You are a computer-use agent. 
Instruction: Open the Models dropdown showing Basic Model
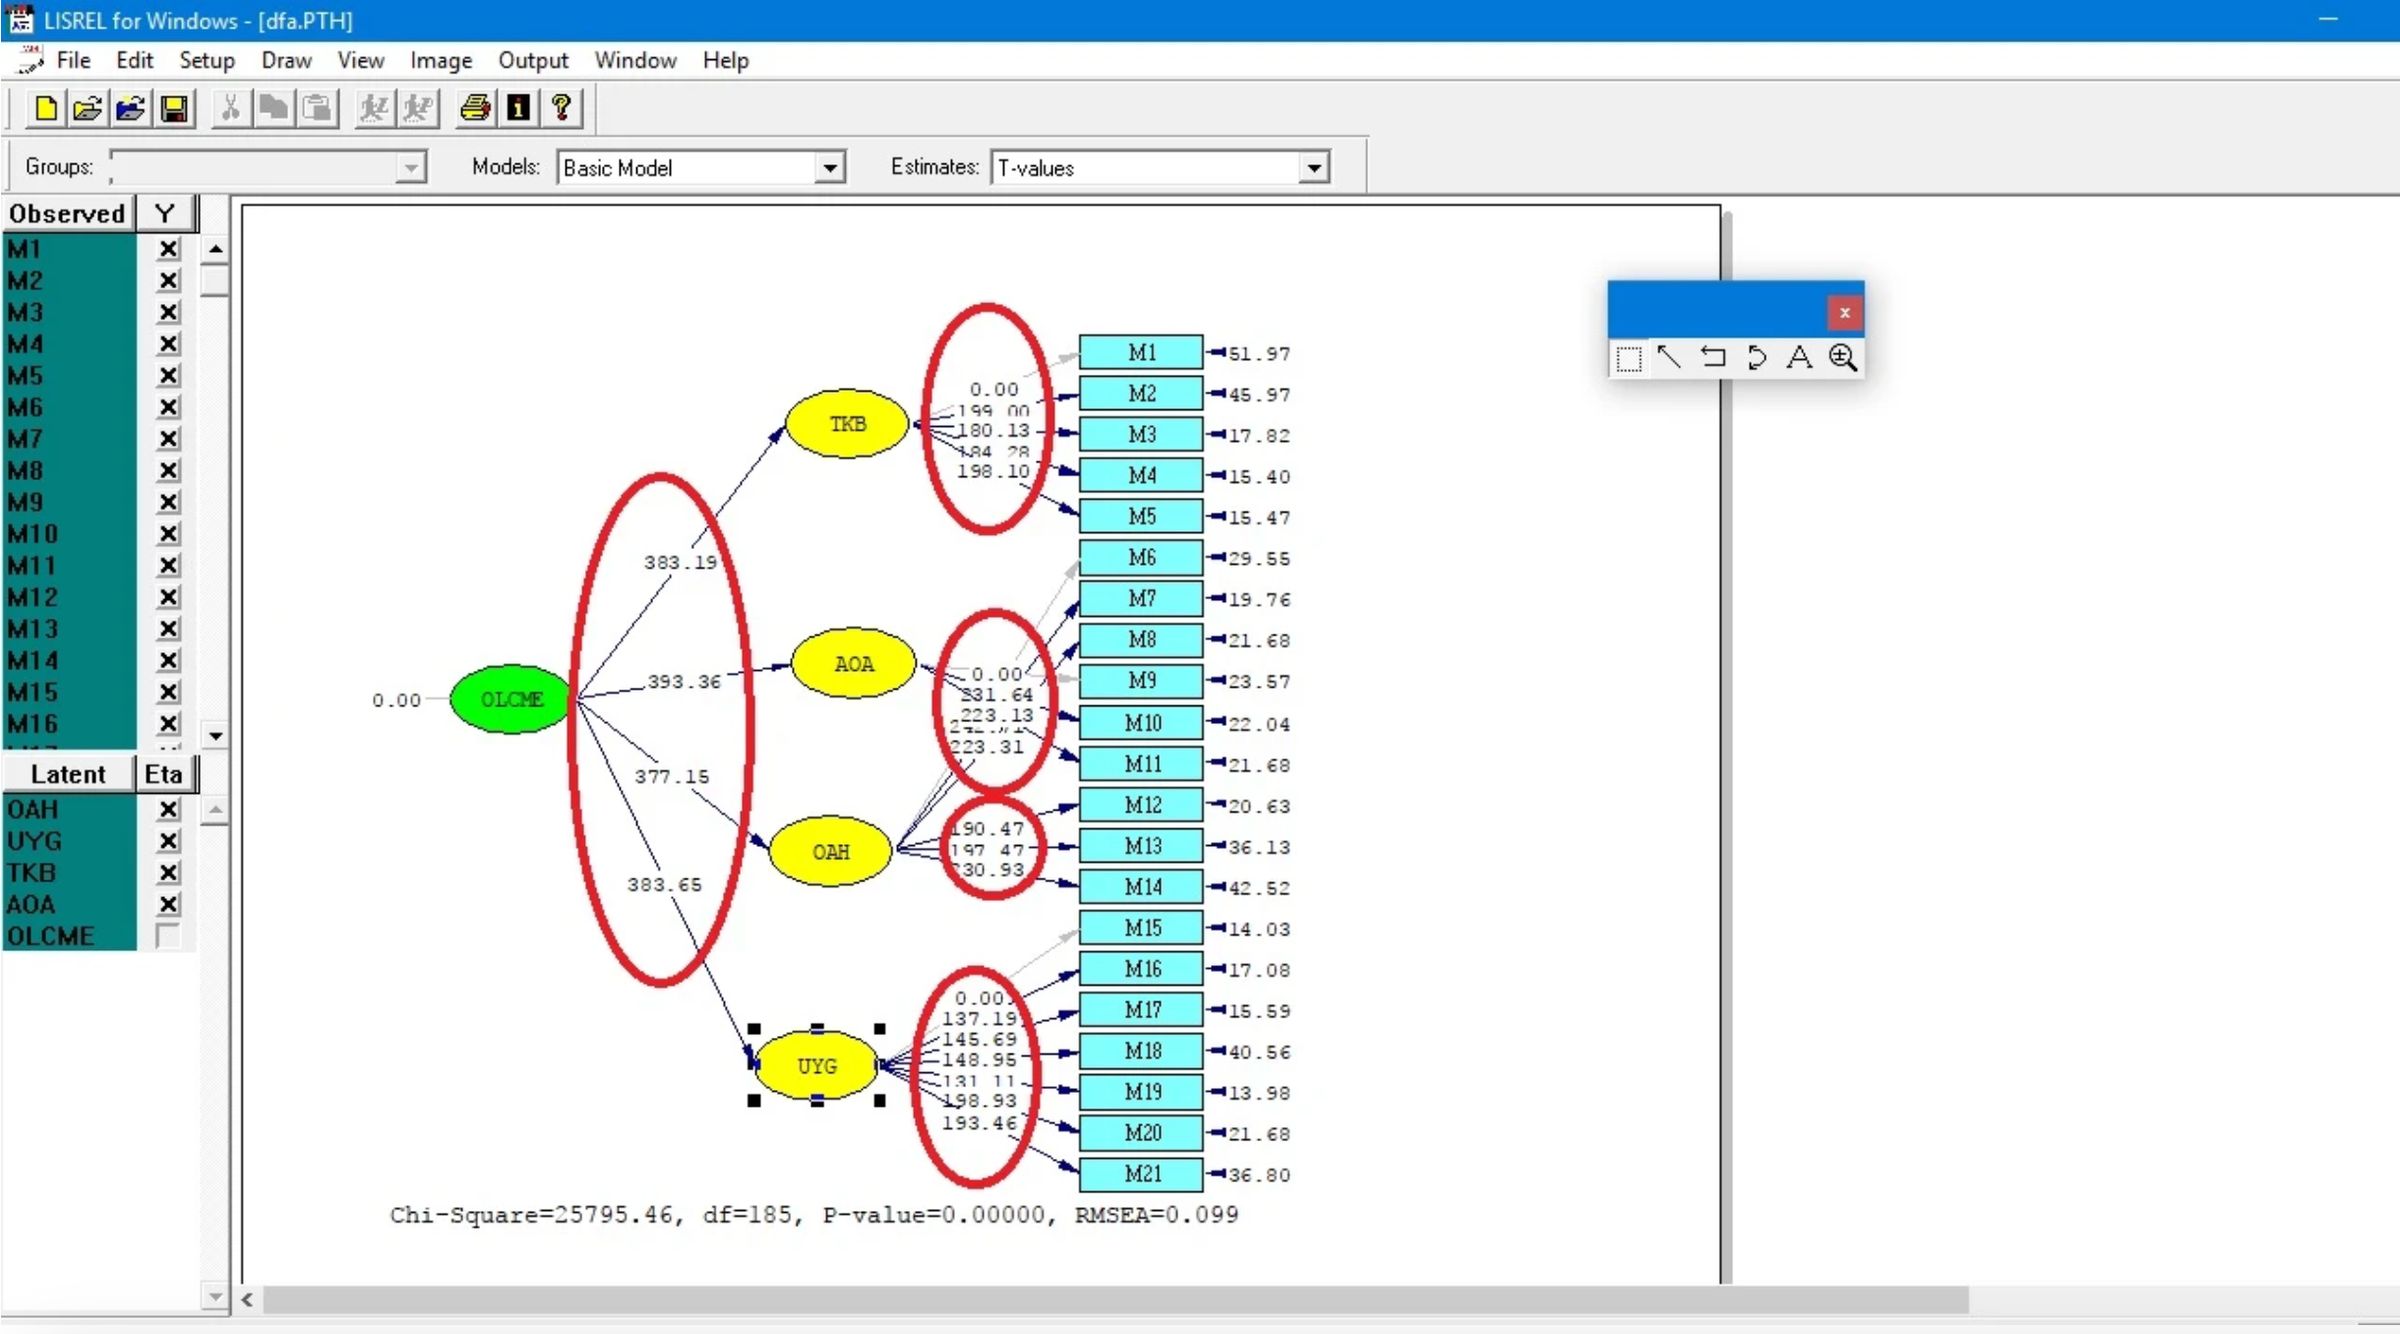[x=829, y=167]
